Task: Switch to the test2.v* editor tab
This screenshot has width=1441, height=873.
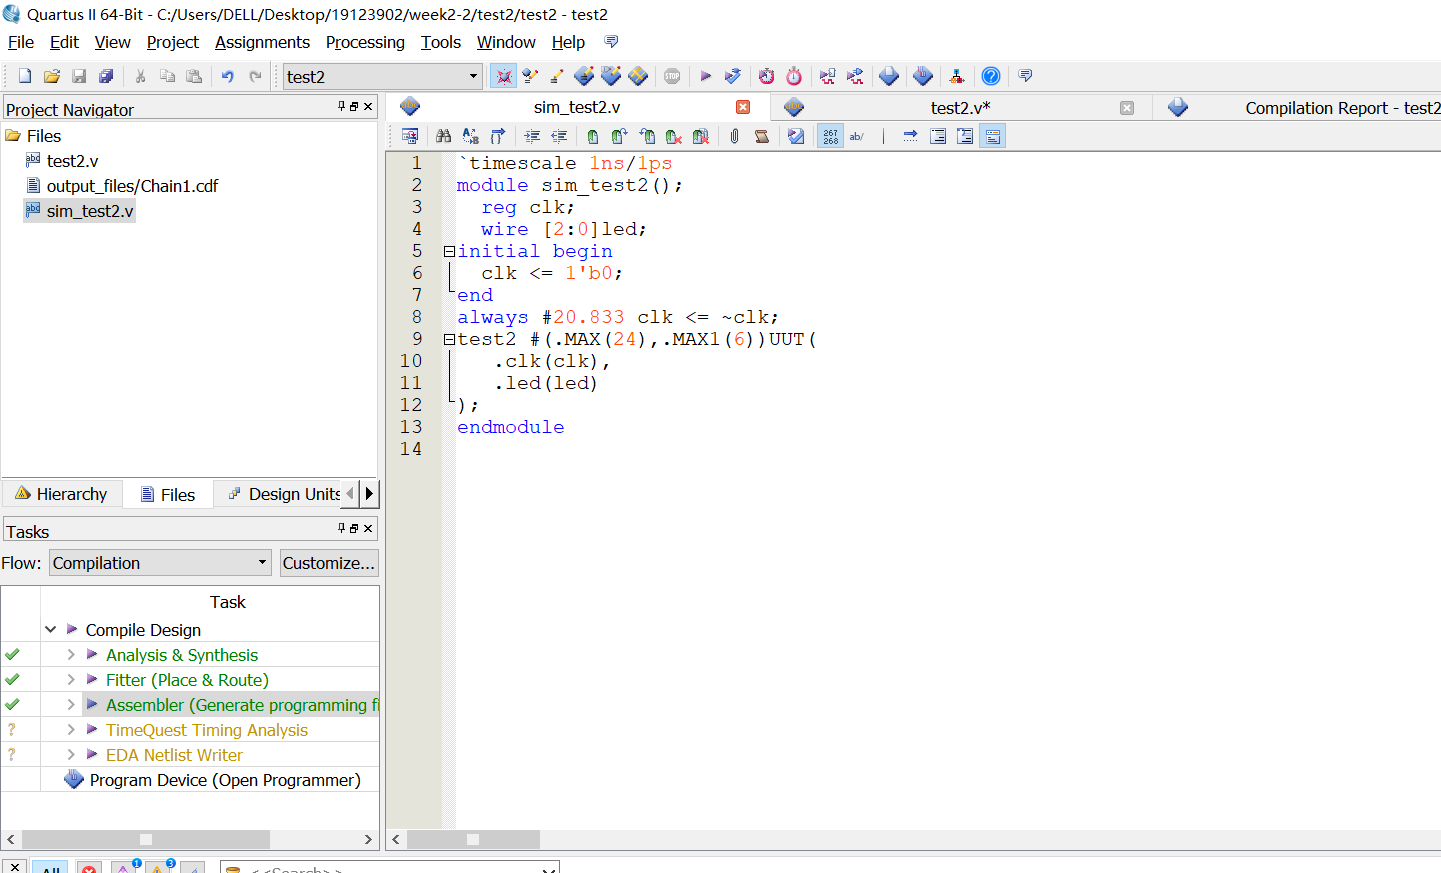Action: (960, 108)
